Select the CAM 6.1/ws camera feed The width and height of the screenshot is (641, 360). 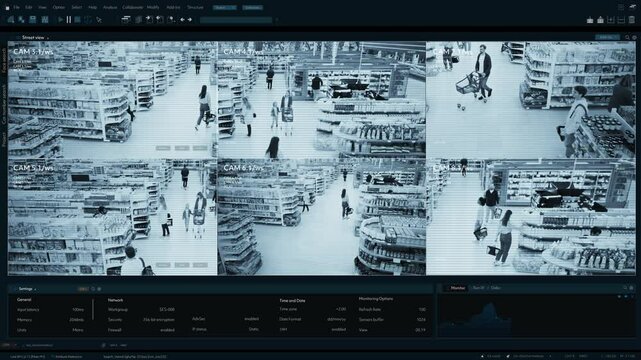point(322,217)
